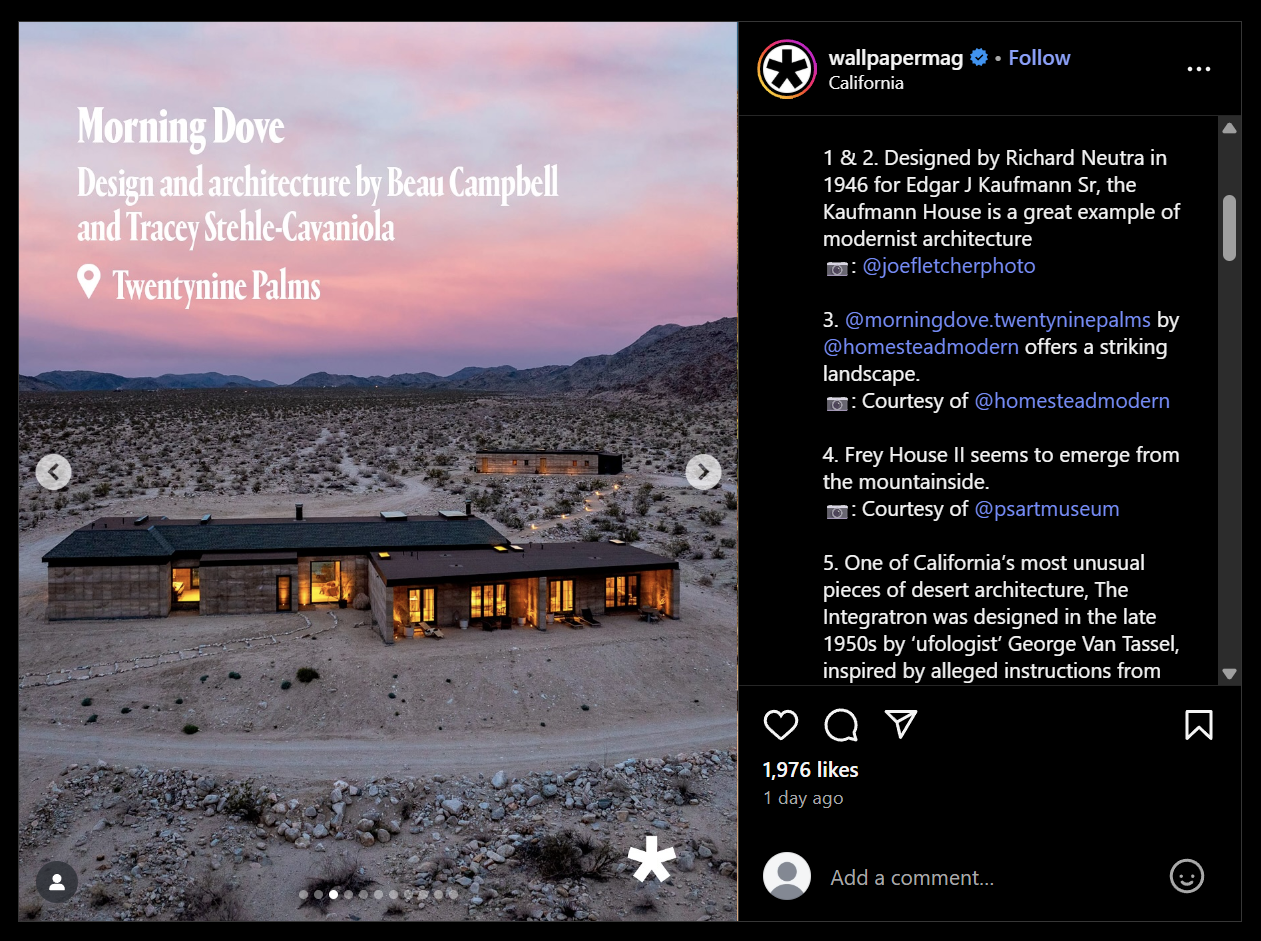1261x941 pixels.
Task: Click the caption scrollbar down arrow
Action: point(1230,674)
